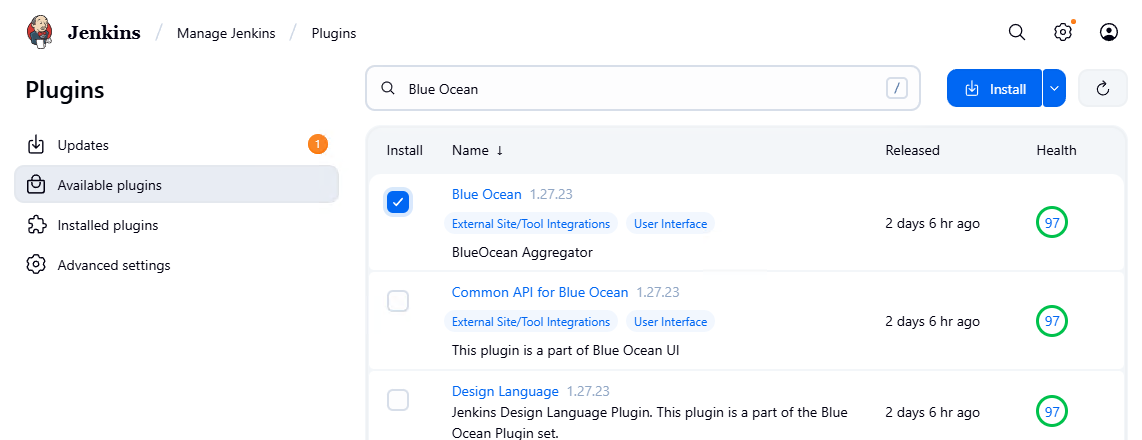Go to Manage Jenkins breadcrumb
The height and width of the screenshot is (440, 1142).
pyautogui.click(x=226, y=33)
